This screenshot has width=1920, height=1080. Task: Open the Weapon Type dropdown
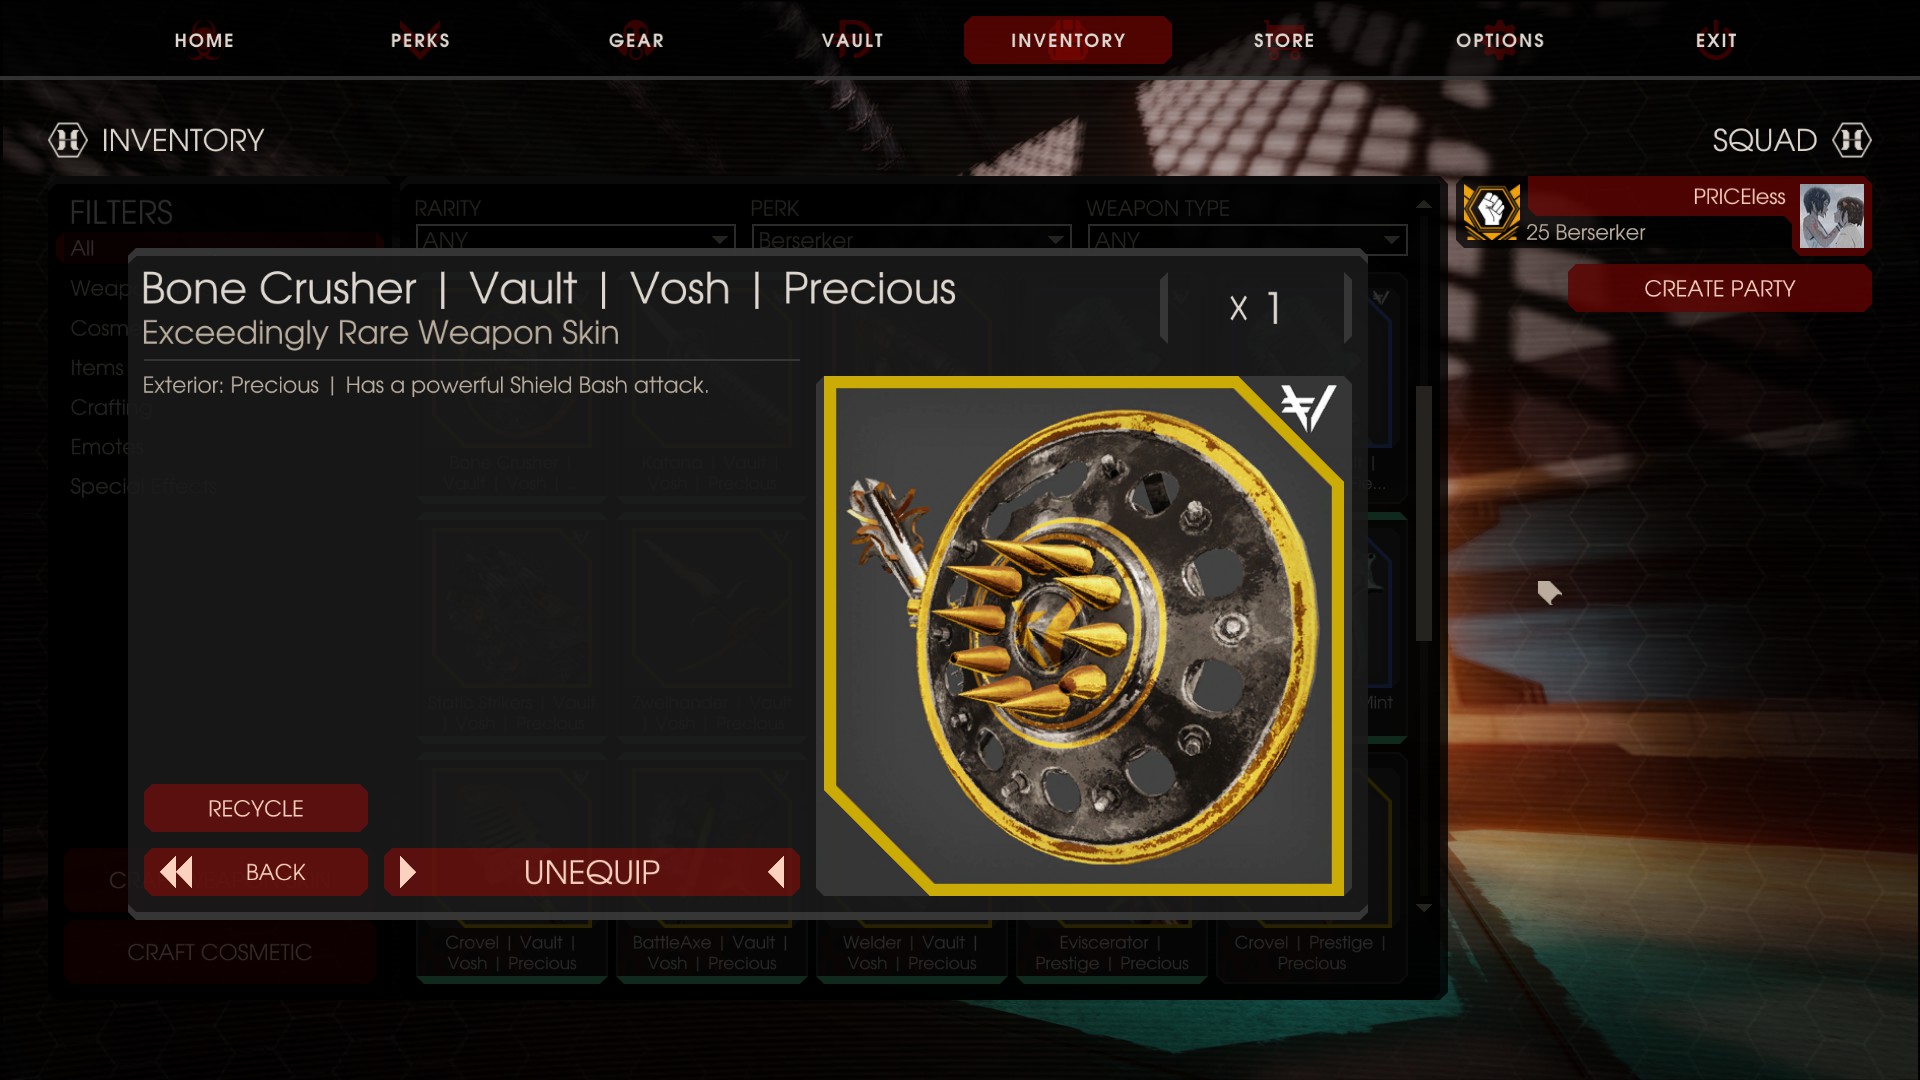tap(1247, 239)
